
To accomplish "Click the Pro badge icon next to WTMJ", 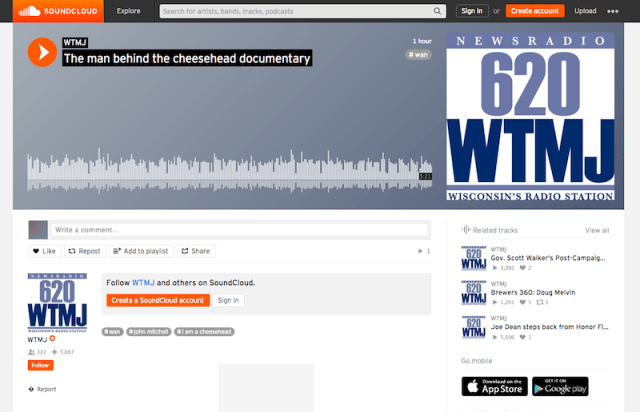I will click(52, 339).
